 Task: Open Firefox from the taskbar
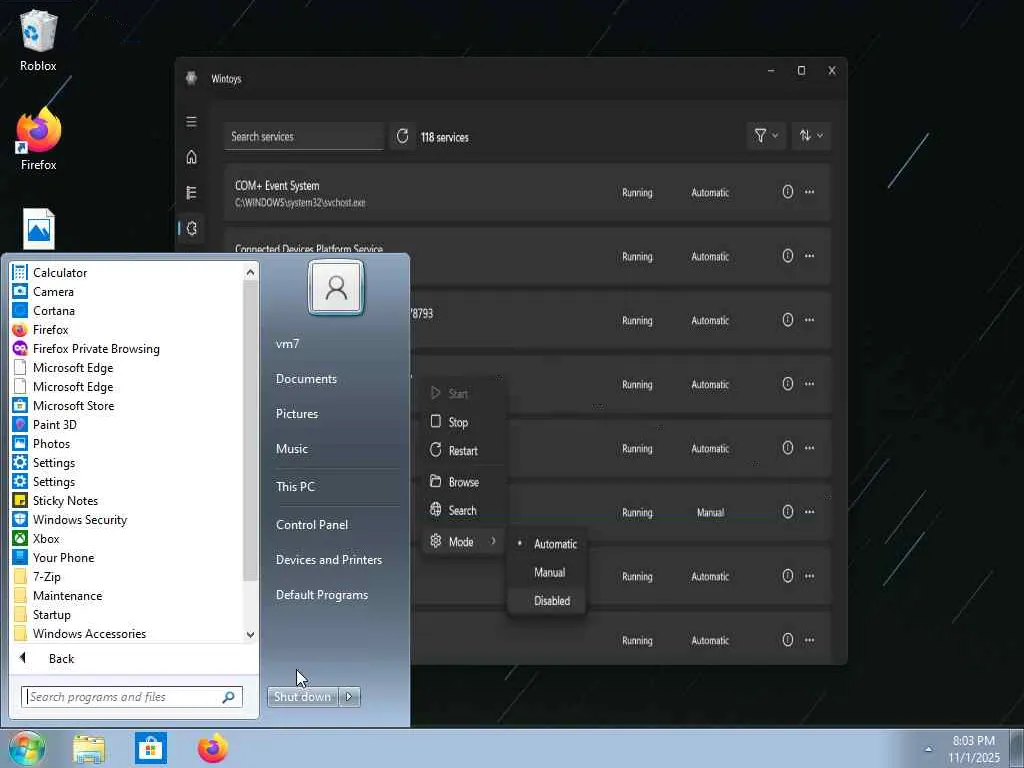[x=213, y=748]
